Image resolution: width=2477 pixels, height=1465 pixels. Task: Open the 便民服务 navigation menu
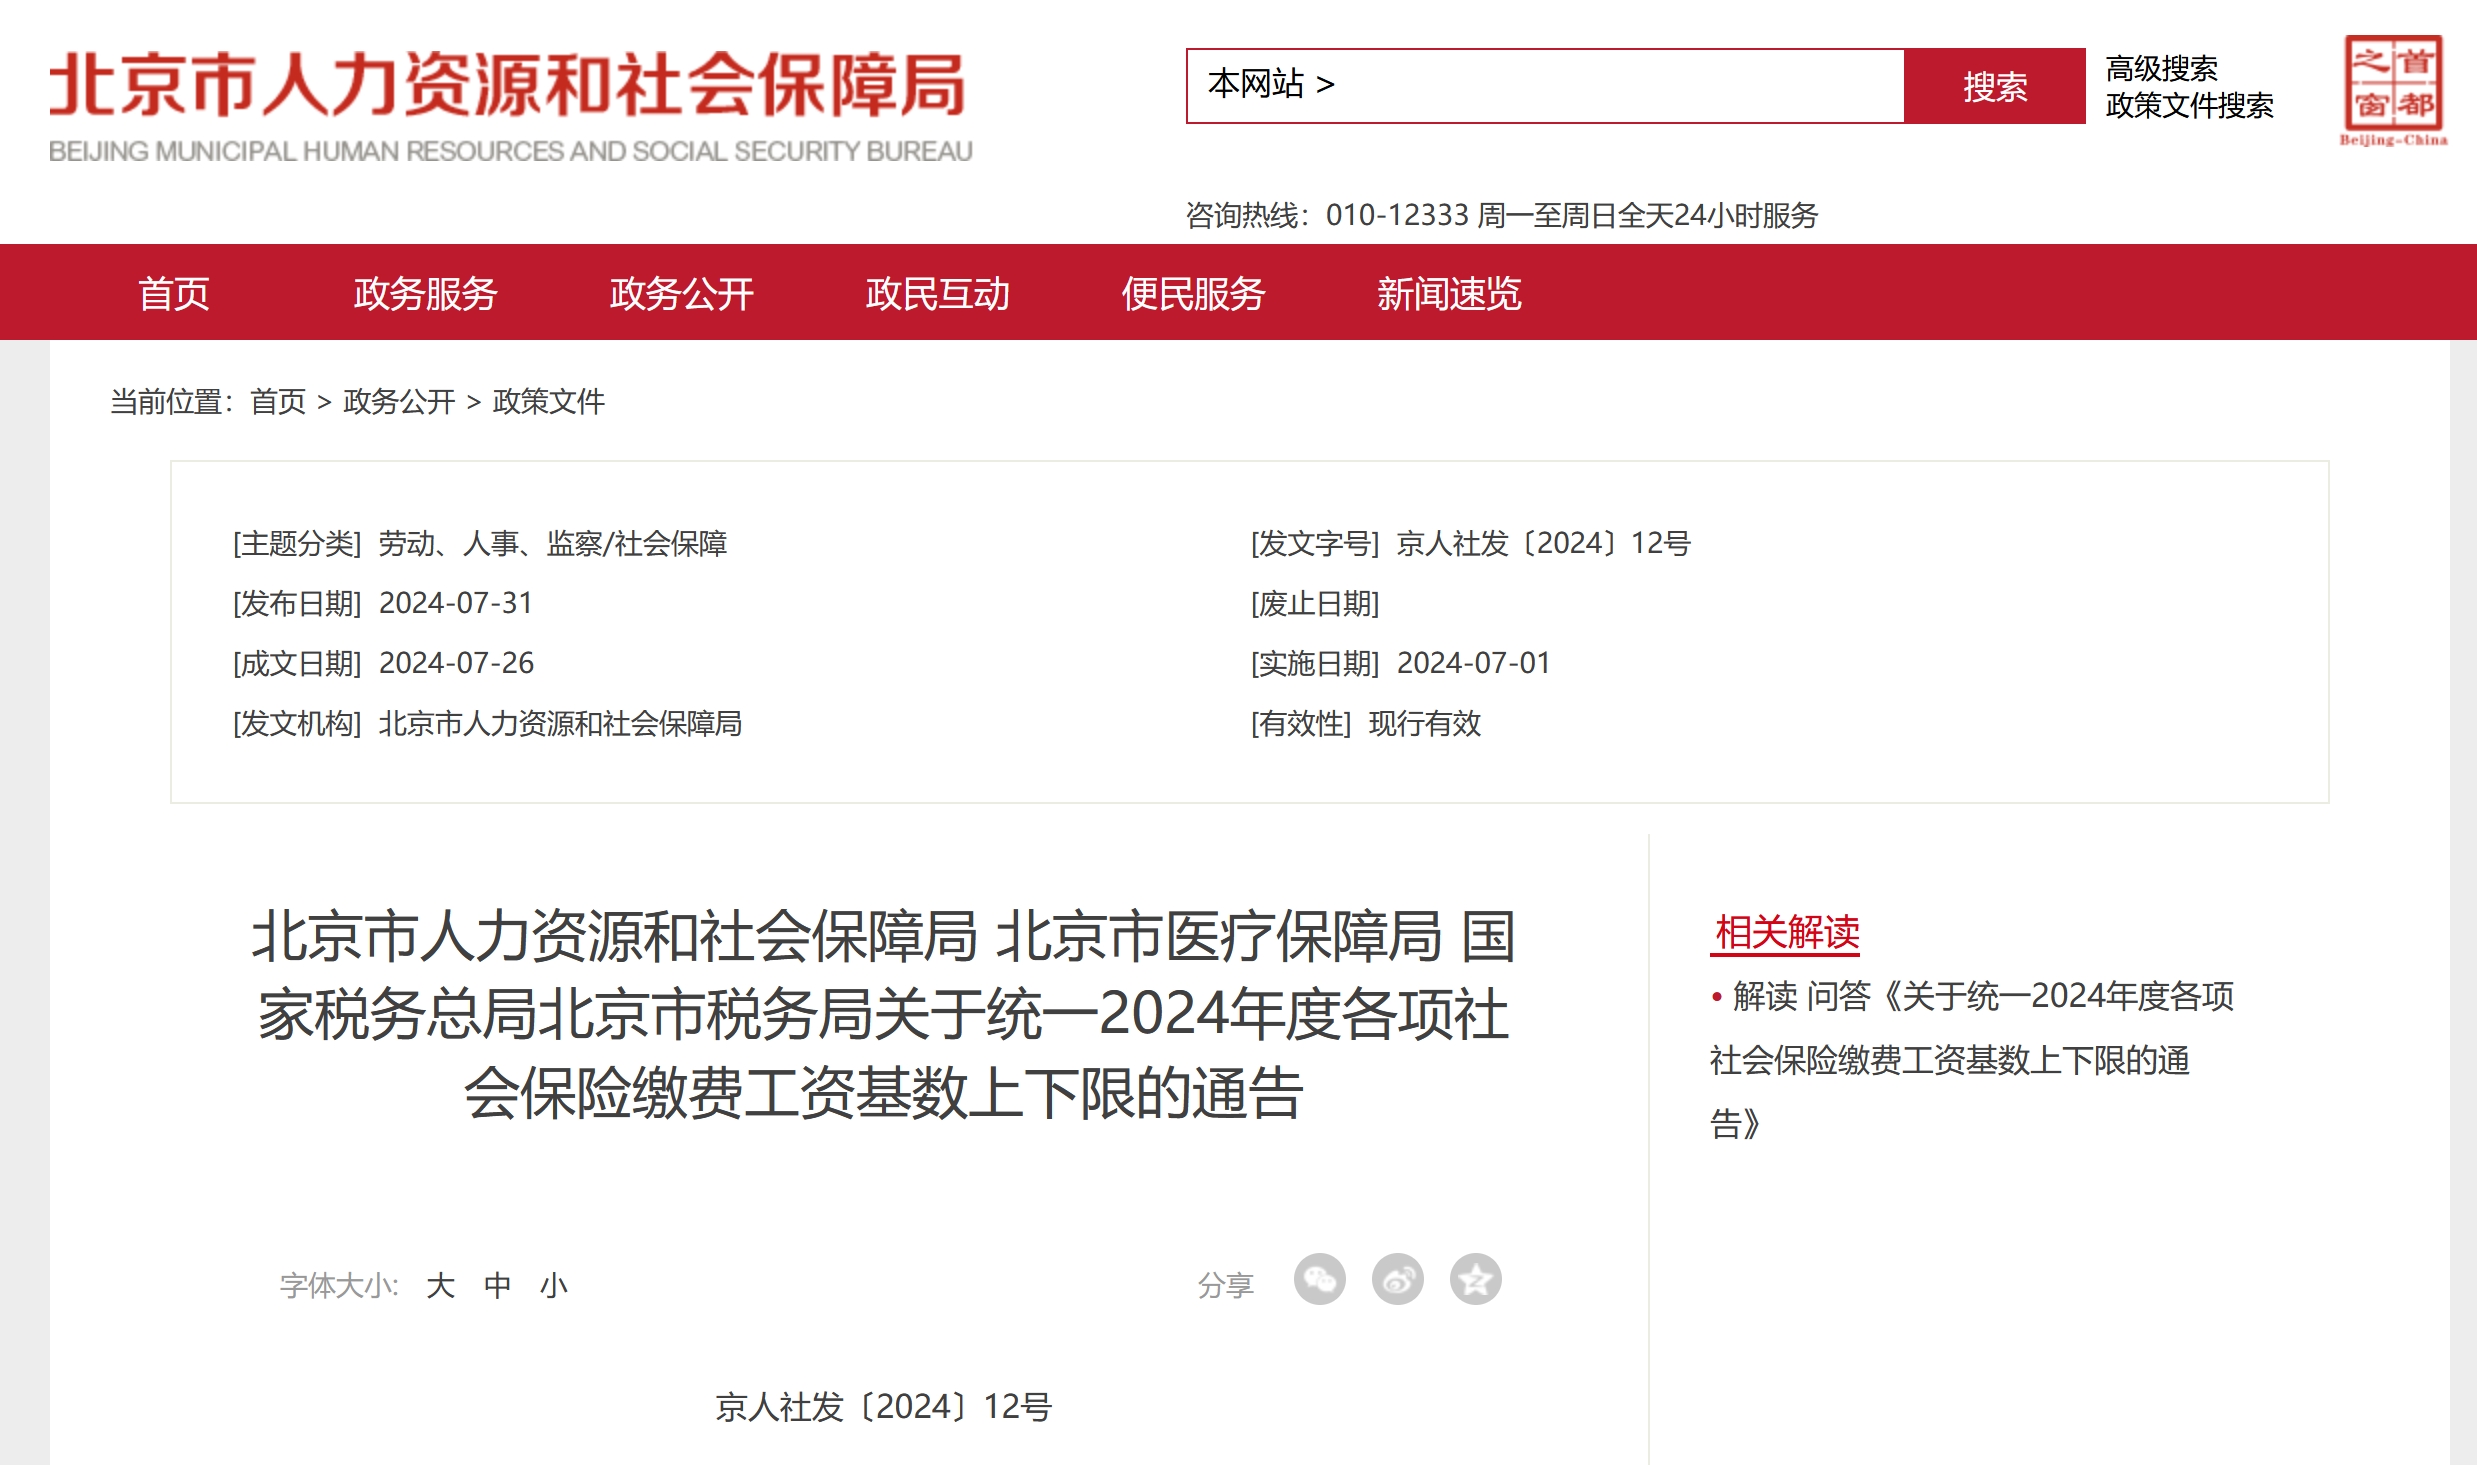tap(1193, 293)
